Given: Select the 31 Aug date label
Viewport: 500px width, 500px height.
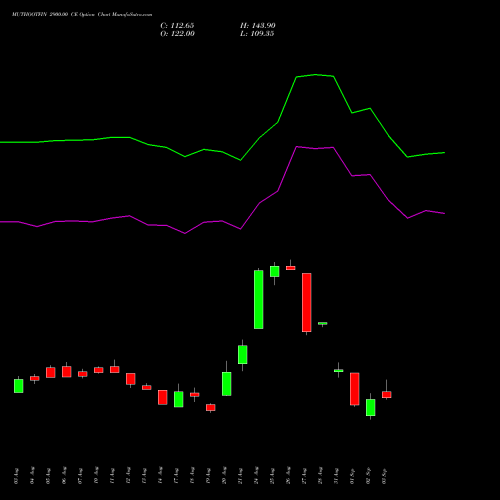Looking at the screenshot, I should coord(336,476).
